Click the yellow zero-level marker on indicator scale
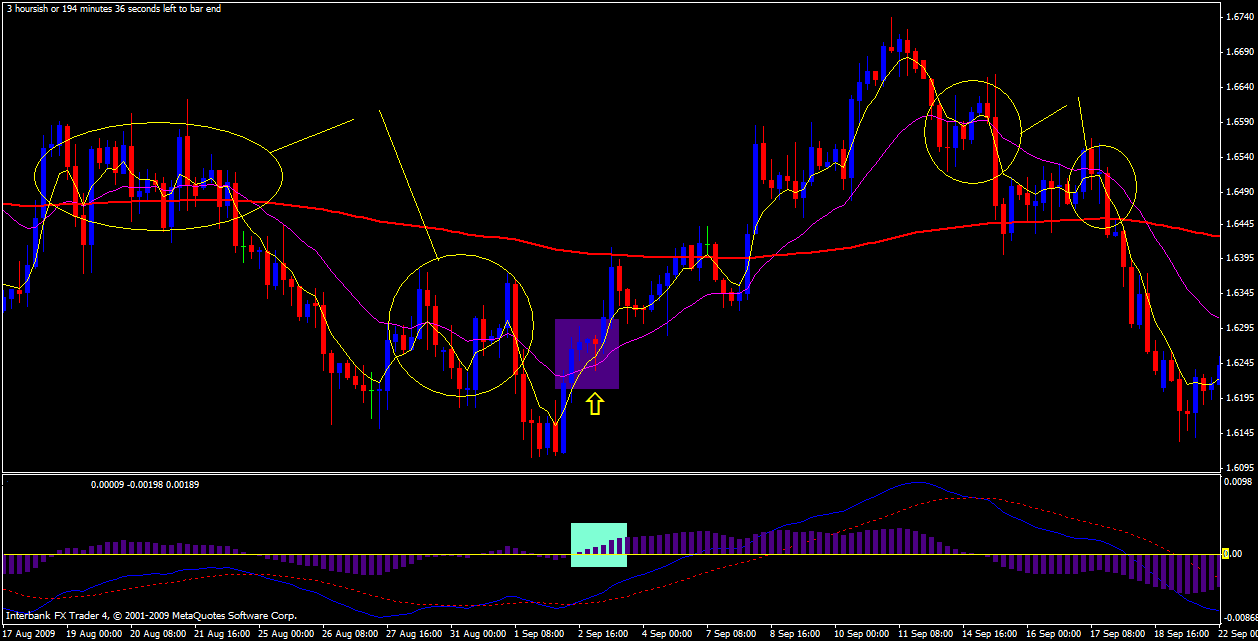This screenshot has height=641, width=1258. tap(1226, 553)
